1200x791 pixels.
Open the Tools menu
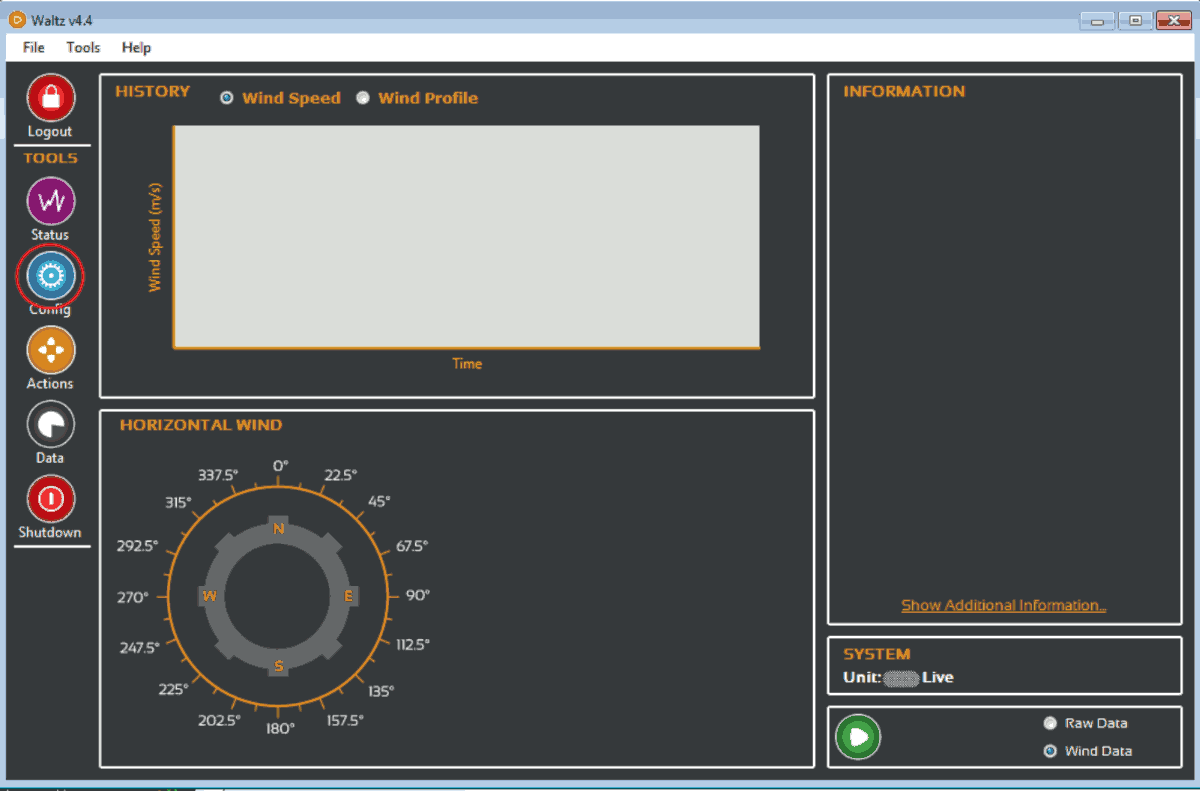coord(84,47)
